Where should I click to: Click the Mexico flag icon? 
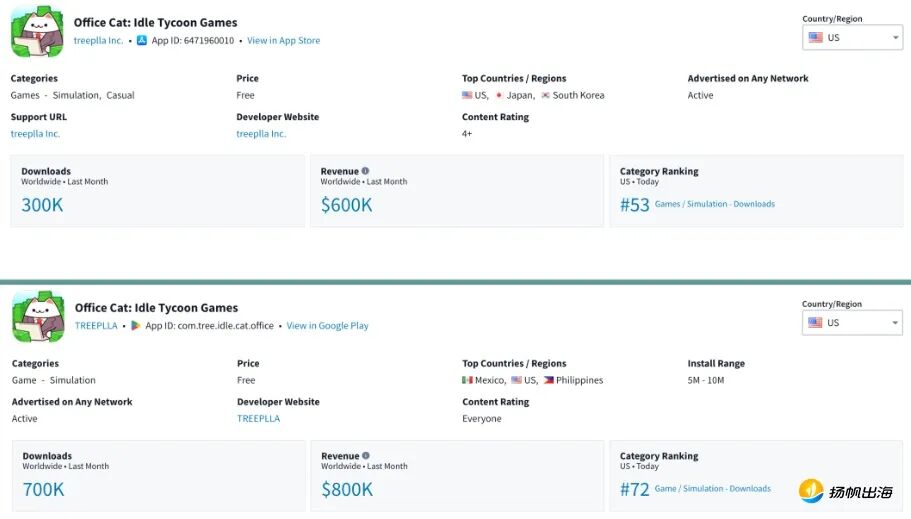(x=467, y=381)
